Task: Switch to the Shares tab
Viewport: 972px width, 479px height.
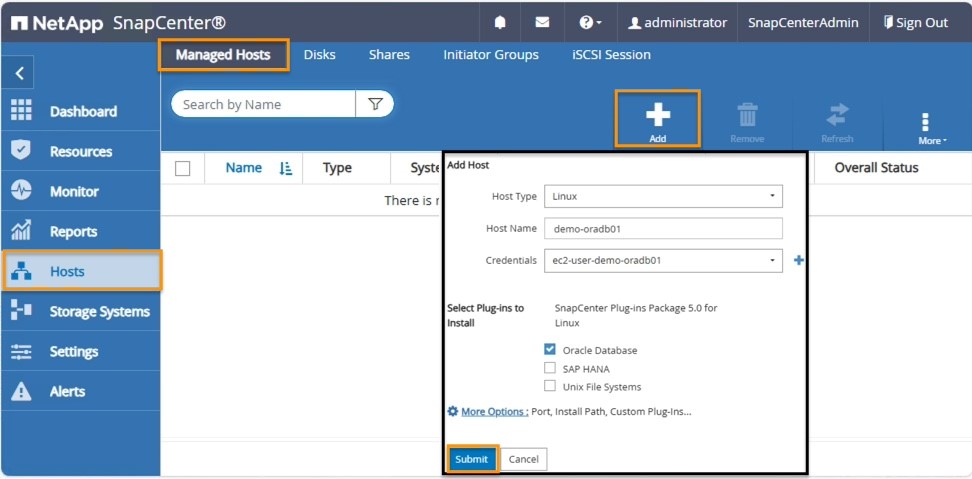Action: coord(389,55)
